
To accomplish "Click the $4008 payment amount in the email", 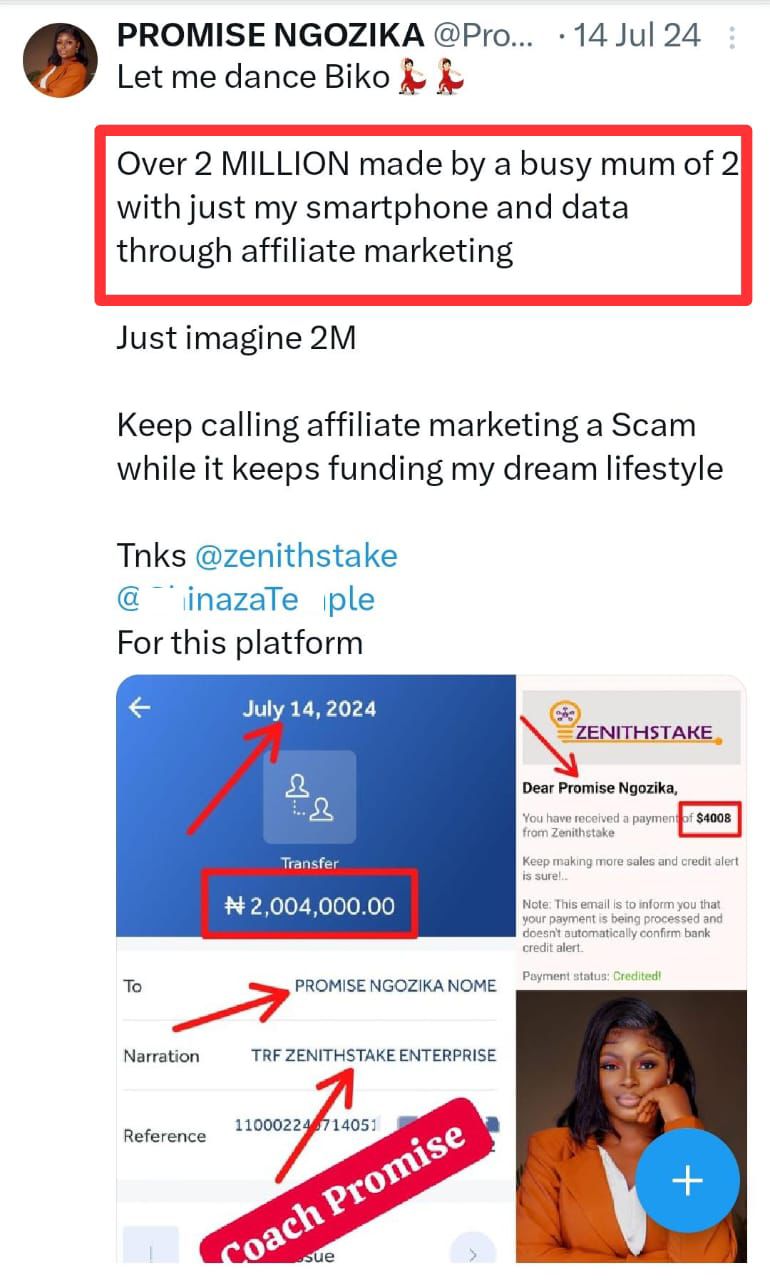I will (713, 818).
